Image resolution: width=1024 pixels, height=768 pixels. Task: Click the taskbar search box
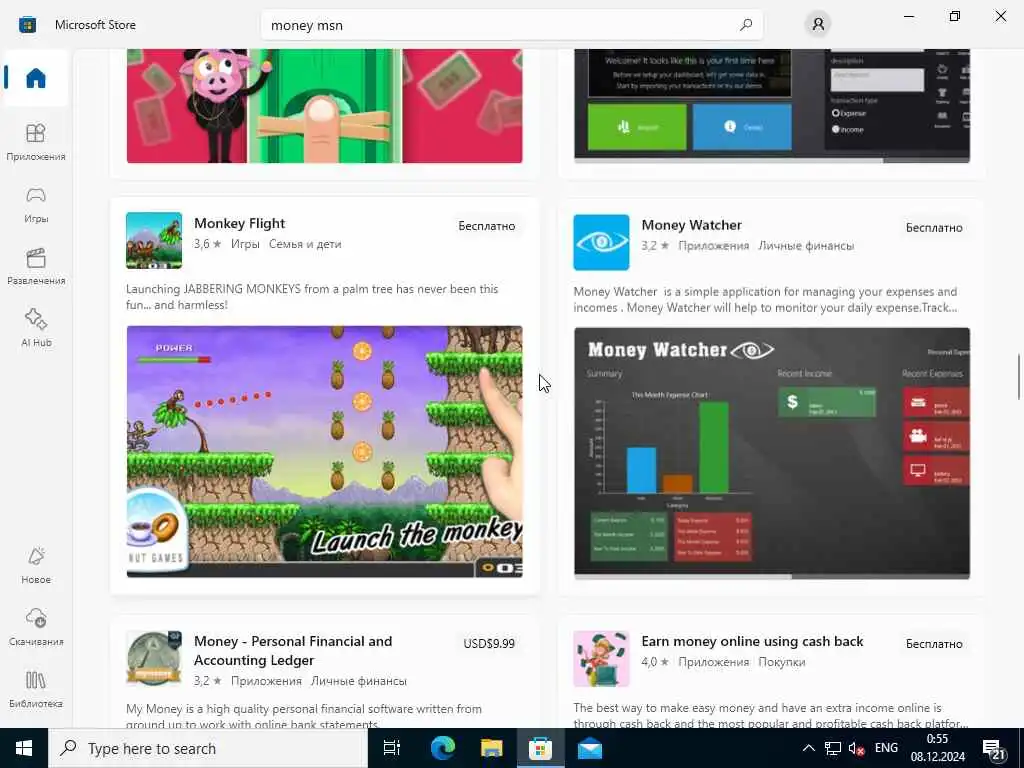(x=208, y=748)
